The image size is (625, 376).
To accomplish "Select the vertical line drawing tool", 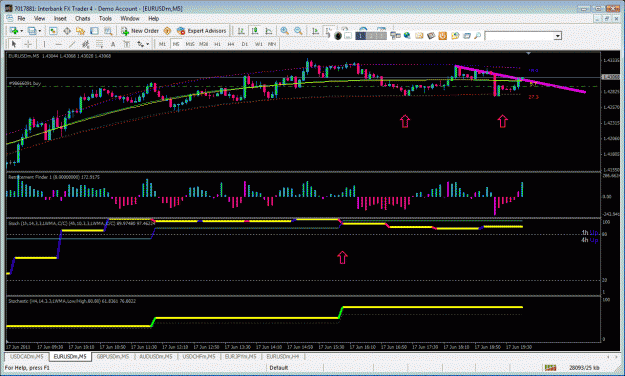I will click(44, 44).
